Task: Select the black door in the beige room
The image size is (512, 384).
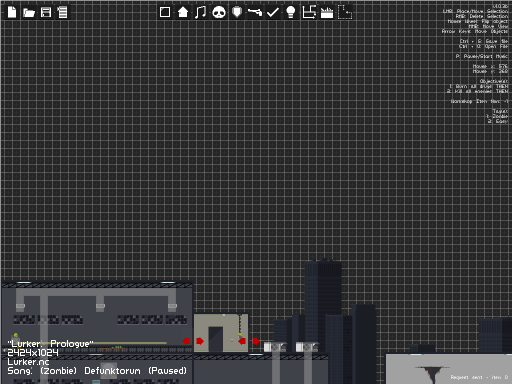Action: click(216, 339)
